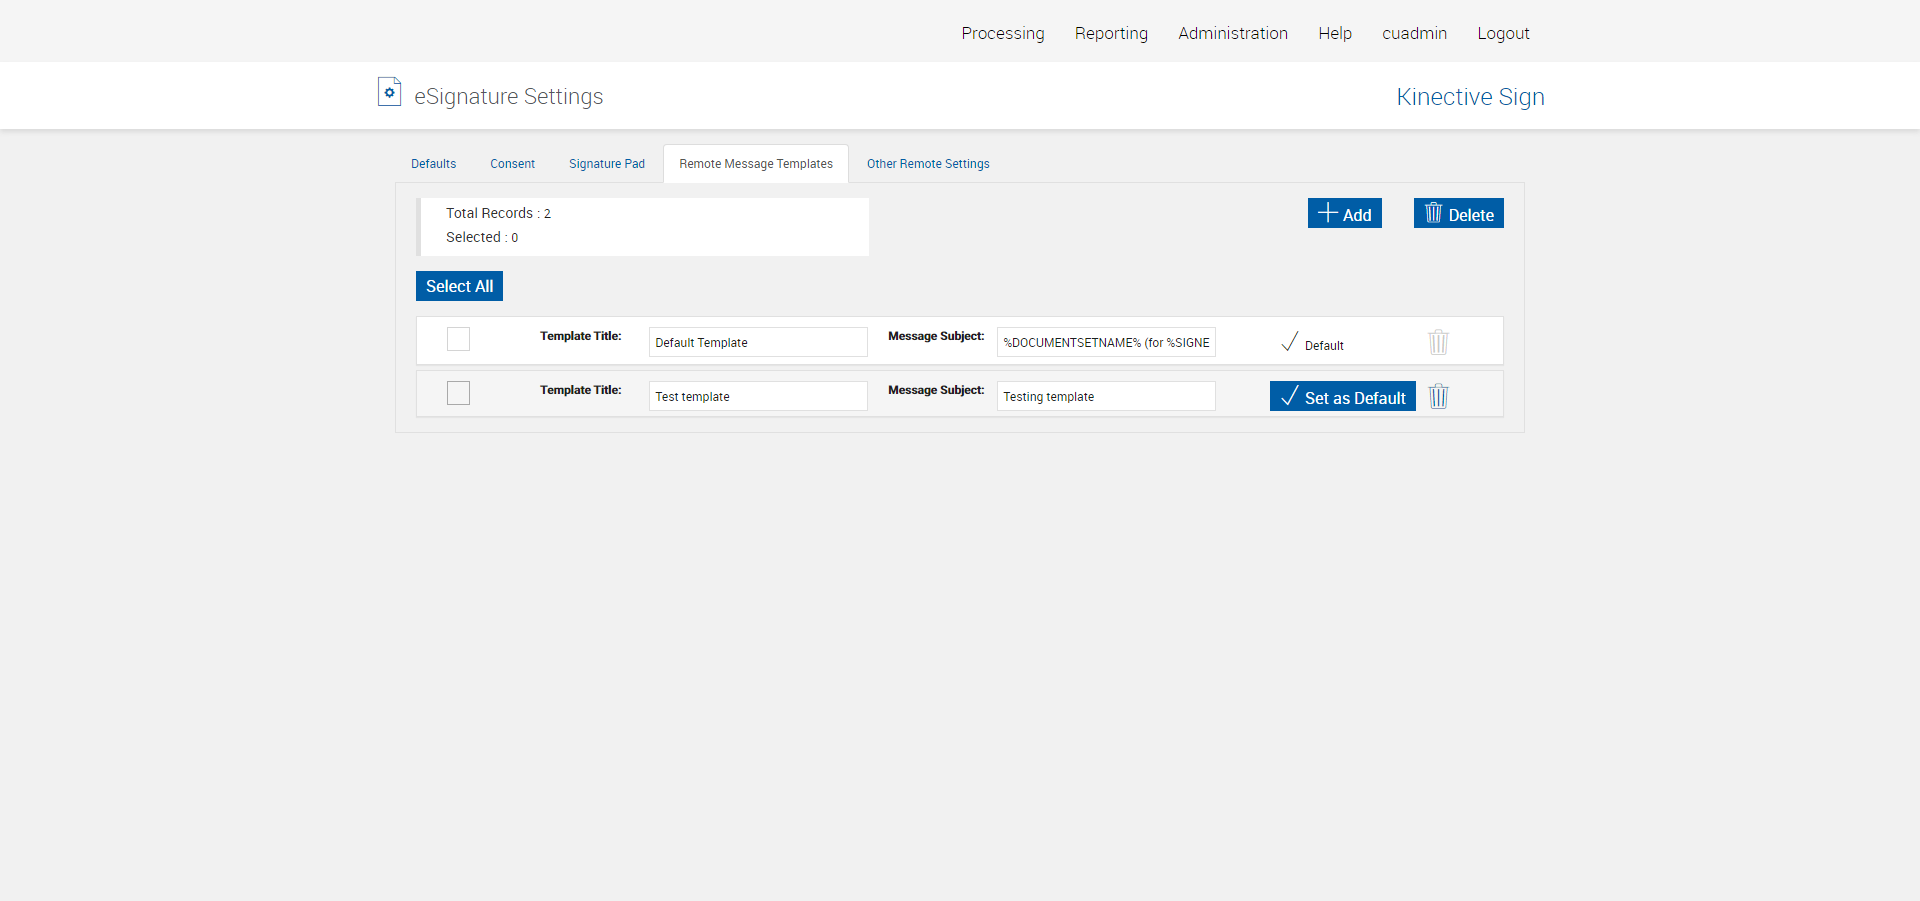Open the cuadmin user menu
The image size is (1920, 901).
coord(1414,33)
